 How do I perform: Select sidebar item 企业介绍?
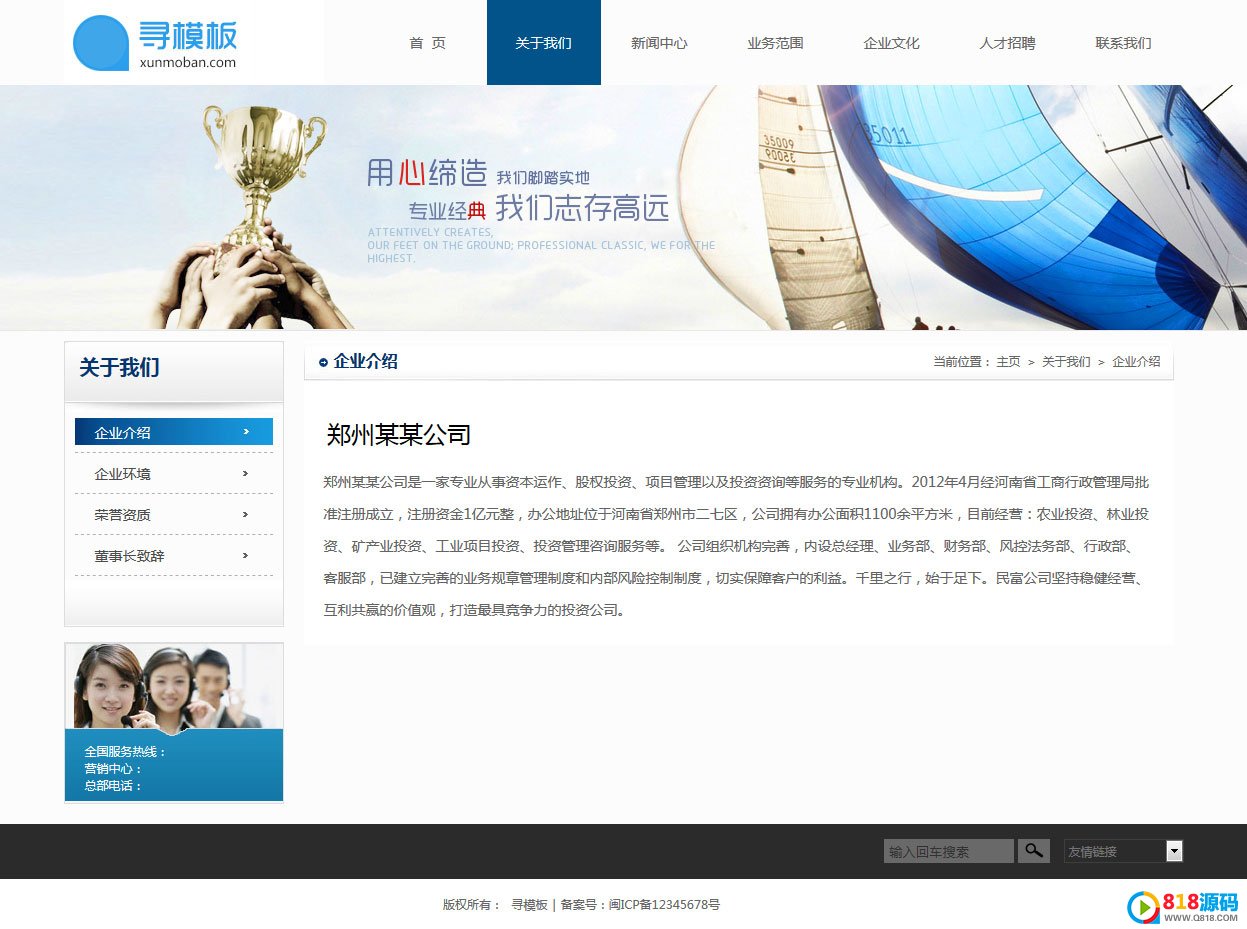point(174,432)
